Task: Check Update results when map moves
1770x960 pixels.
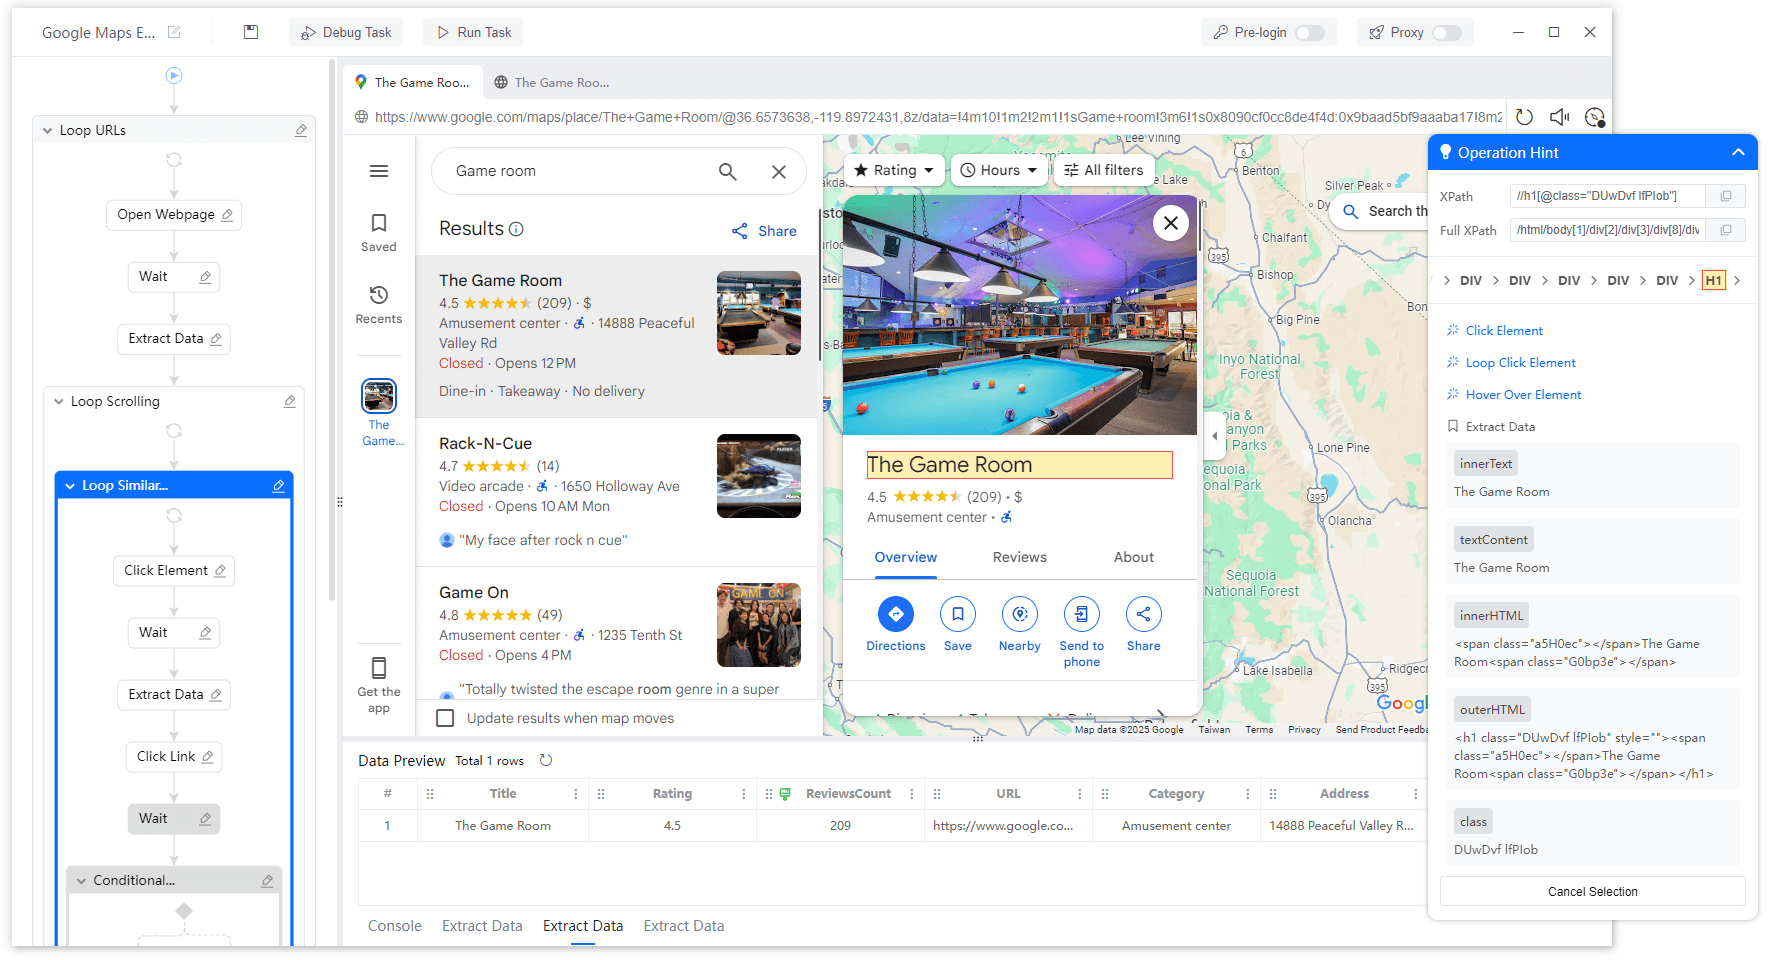Action: point(446,718)
